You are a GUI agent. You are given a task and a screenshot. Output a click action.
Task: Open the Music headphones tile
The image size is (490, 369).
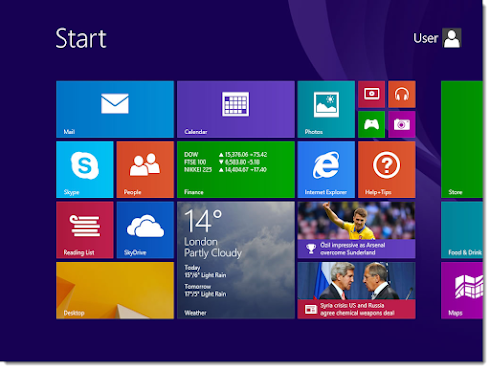pos(402,94)
